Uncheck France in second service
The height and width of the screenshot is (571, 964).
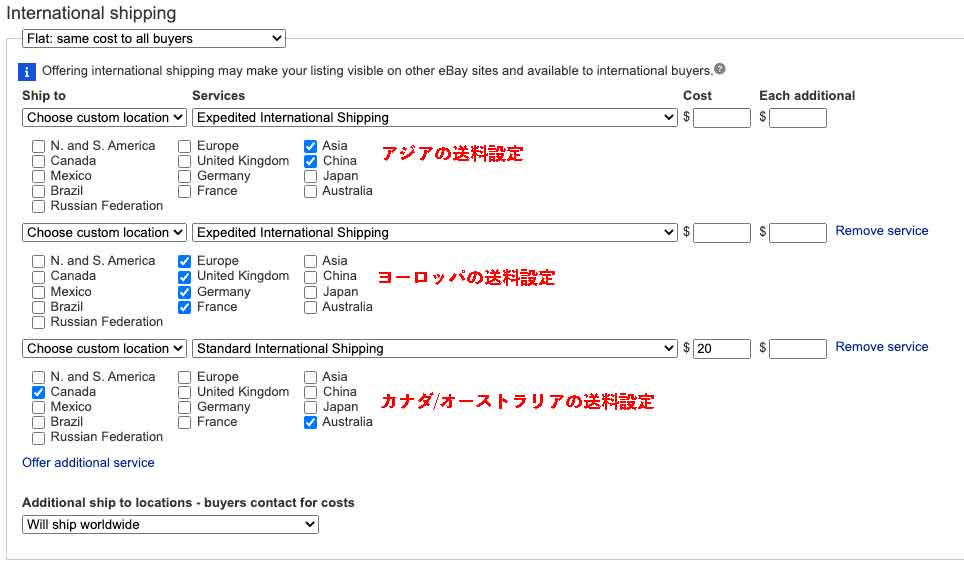(x=184, y=307)
